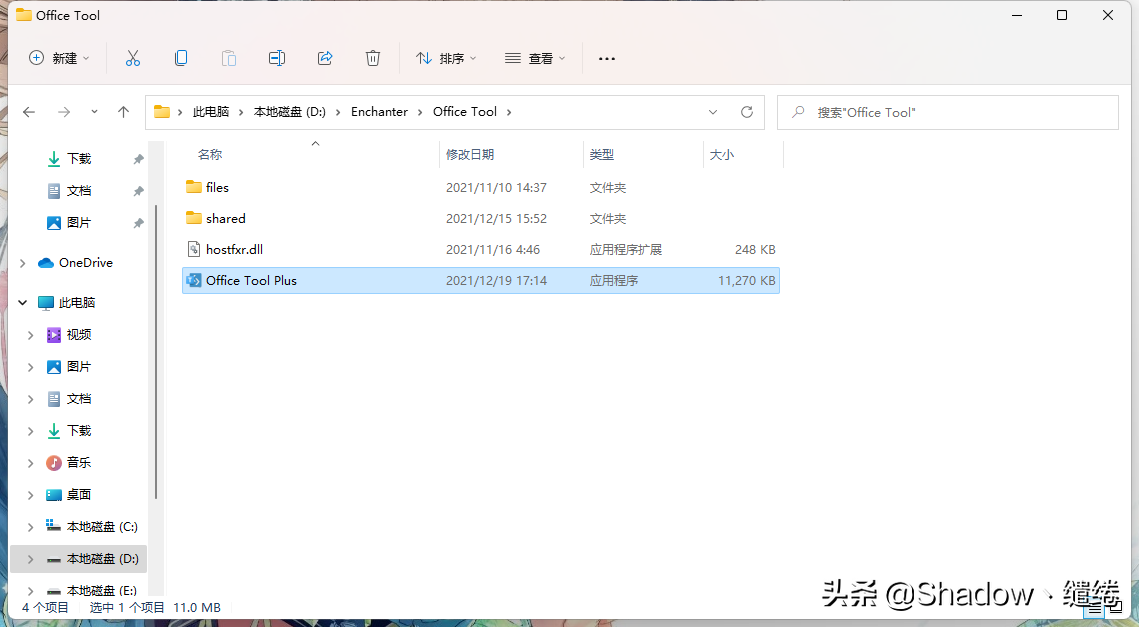Refresh the current folder view
Image resolution: width=1139 pixels, height=627 pixels.
click(x=747, y=112)
